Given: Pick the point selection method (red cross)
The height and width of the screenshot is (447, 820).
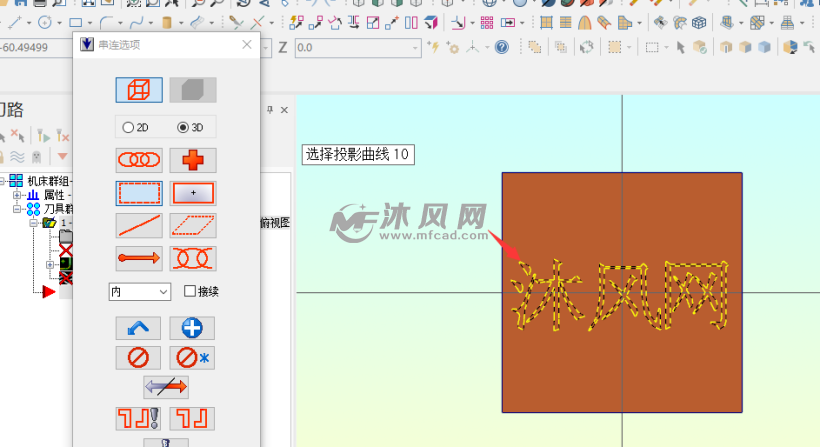Looking at the screenshot, I should (193, 160).
